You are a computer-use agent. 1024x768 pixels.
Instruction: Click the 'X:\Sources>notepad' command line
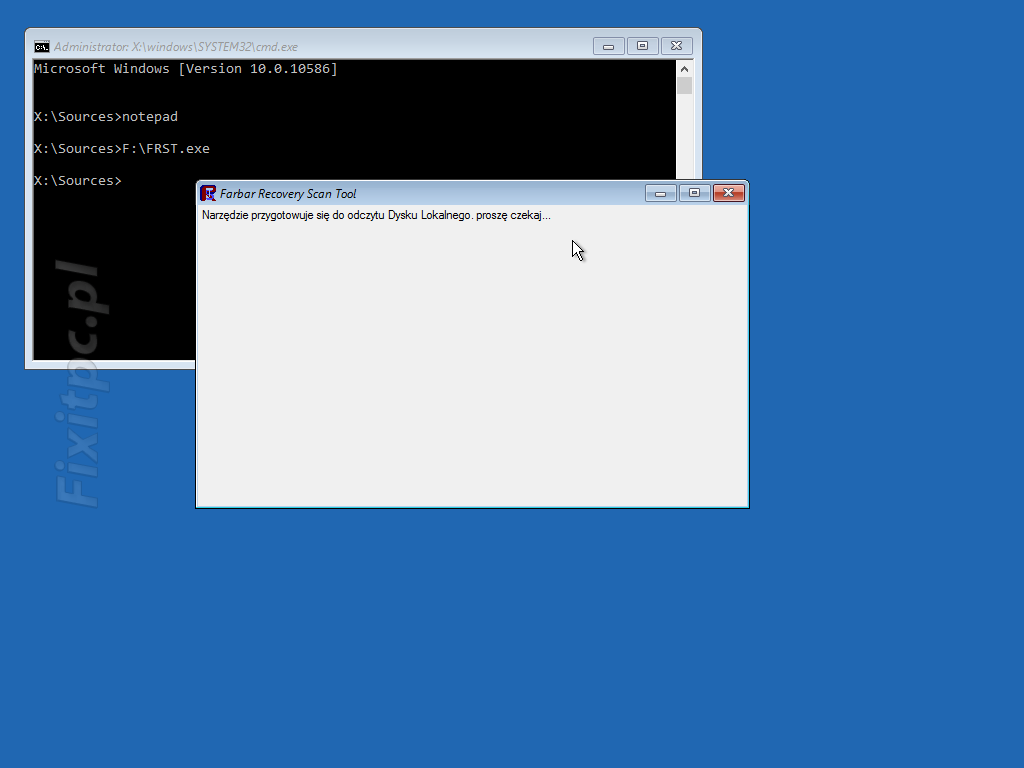pyautogui.click(x=106, y=117)
